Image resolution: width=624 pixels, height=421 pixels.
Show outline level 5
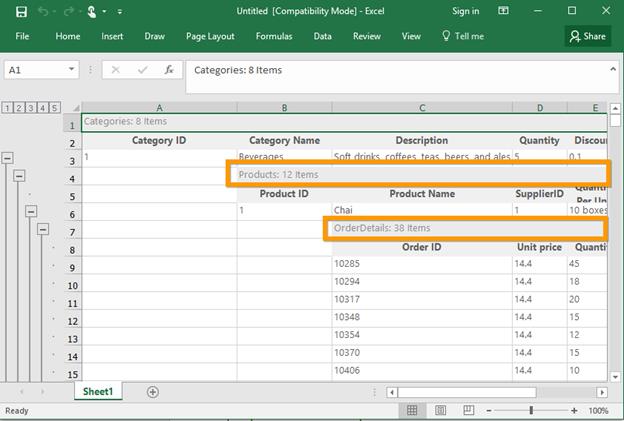coord(55,107)
